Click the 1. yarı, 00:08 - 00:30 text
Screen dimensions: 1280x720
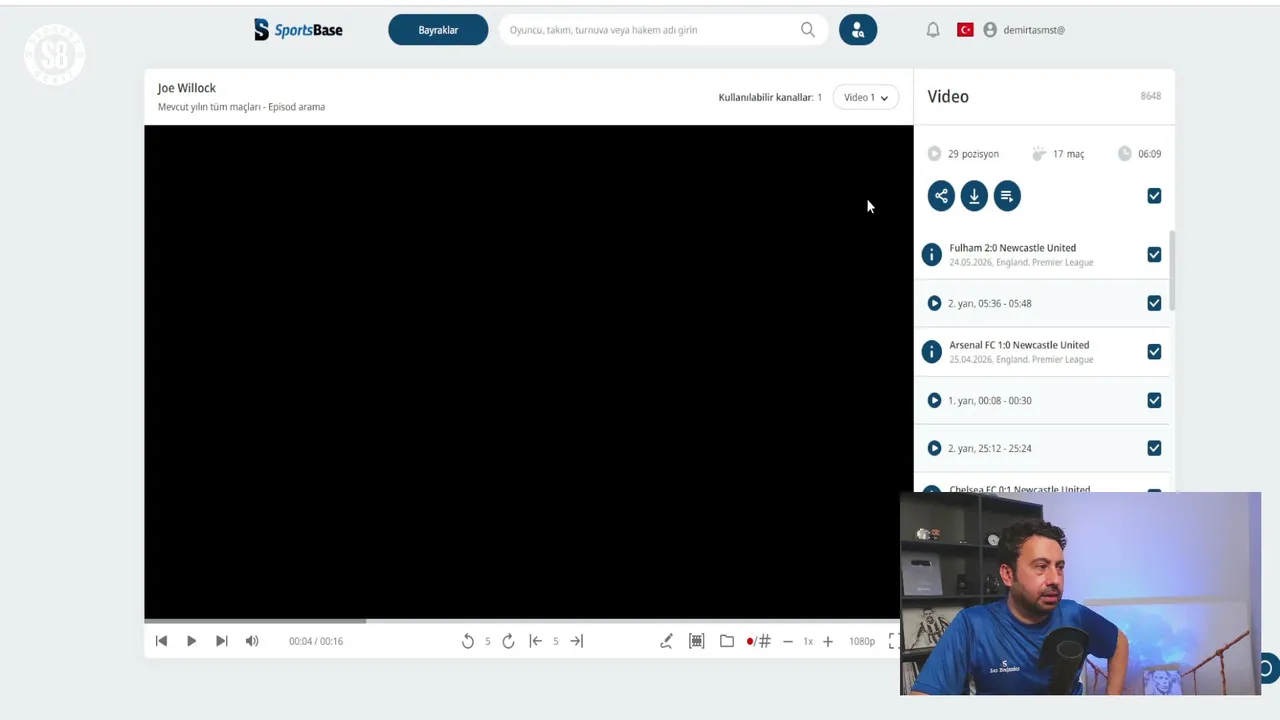click(x=989, y=400)
